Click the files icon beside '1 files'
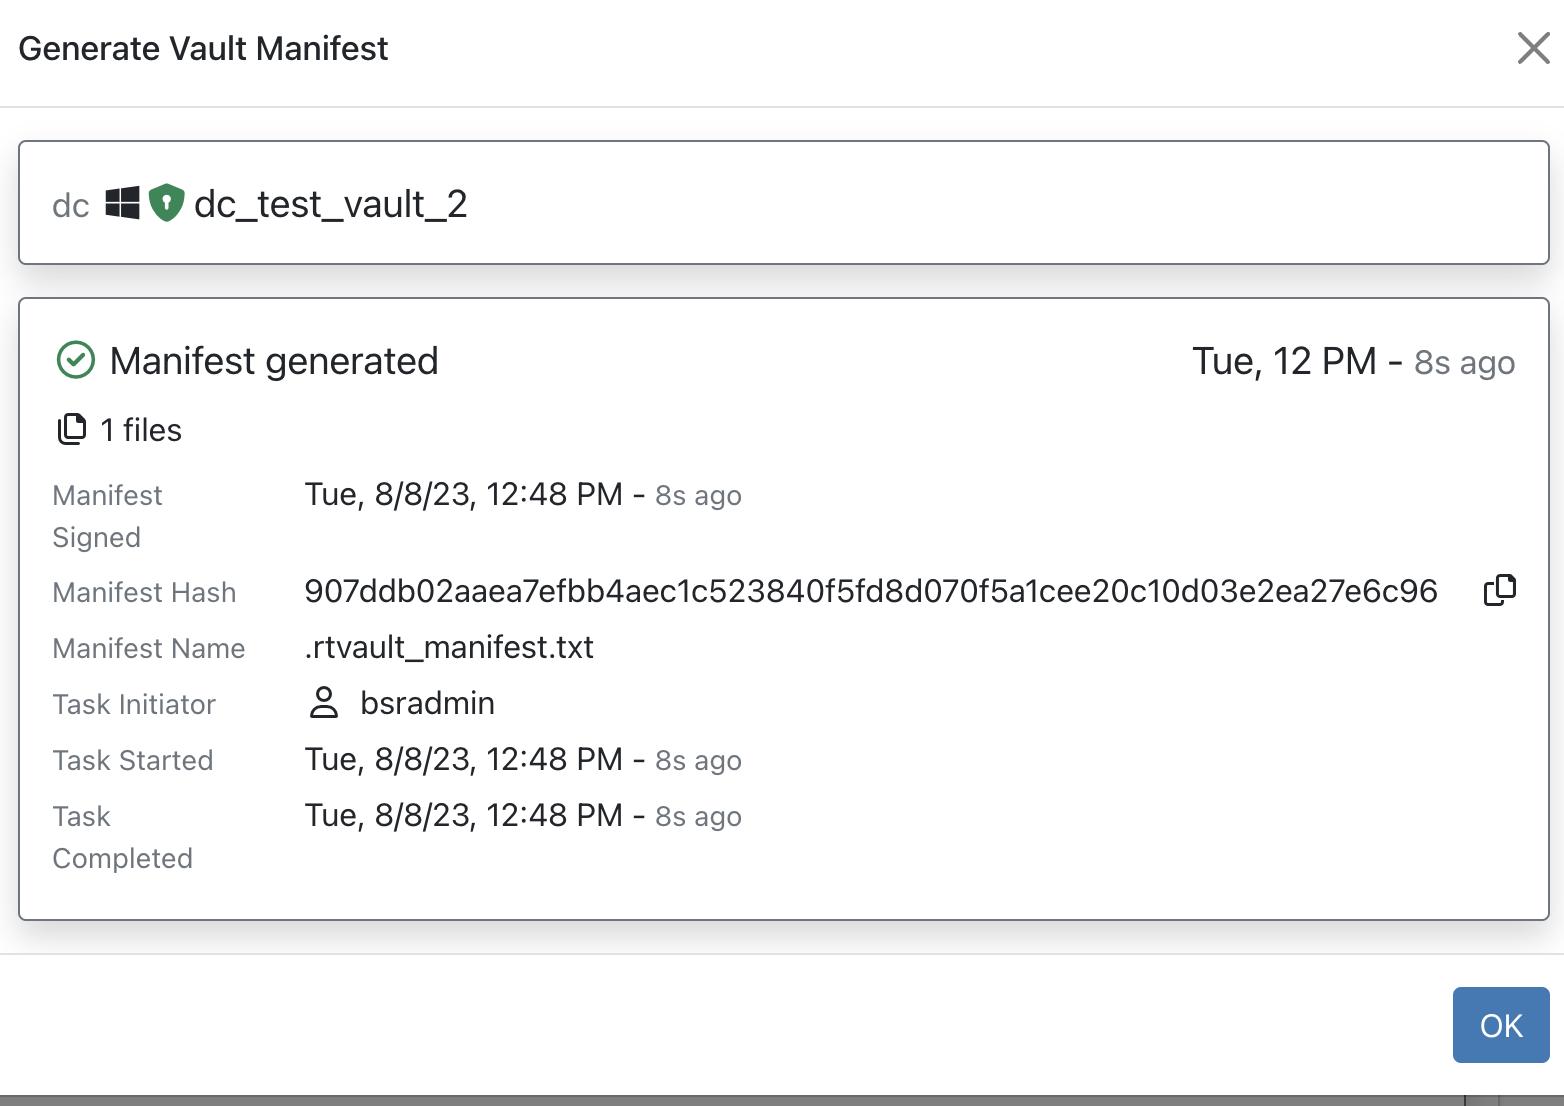 point(70,428)
